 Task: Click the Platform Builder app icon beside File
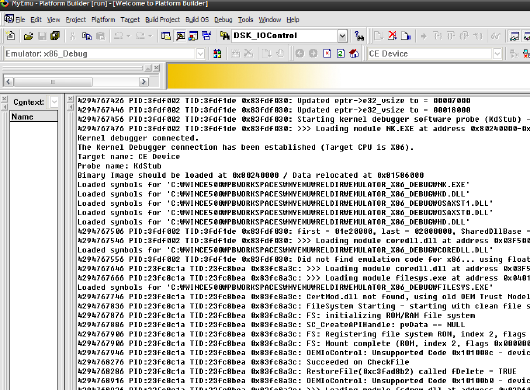9,19
